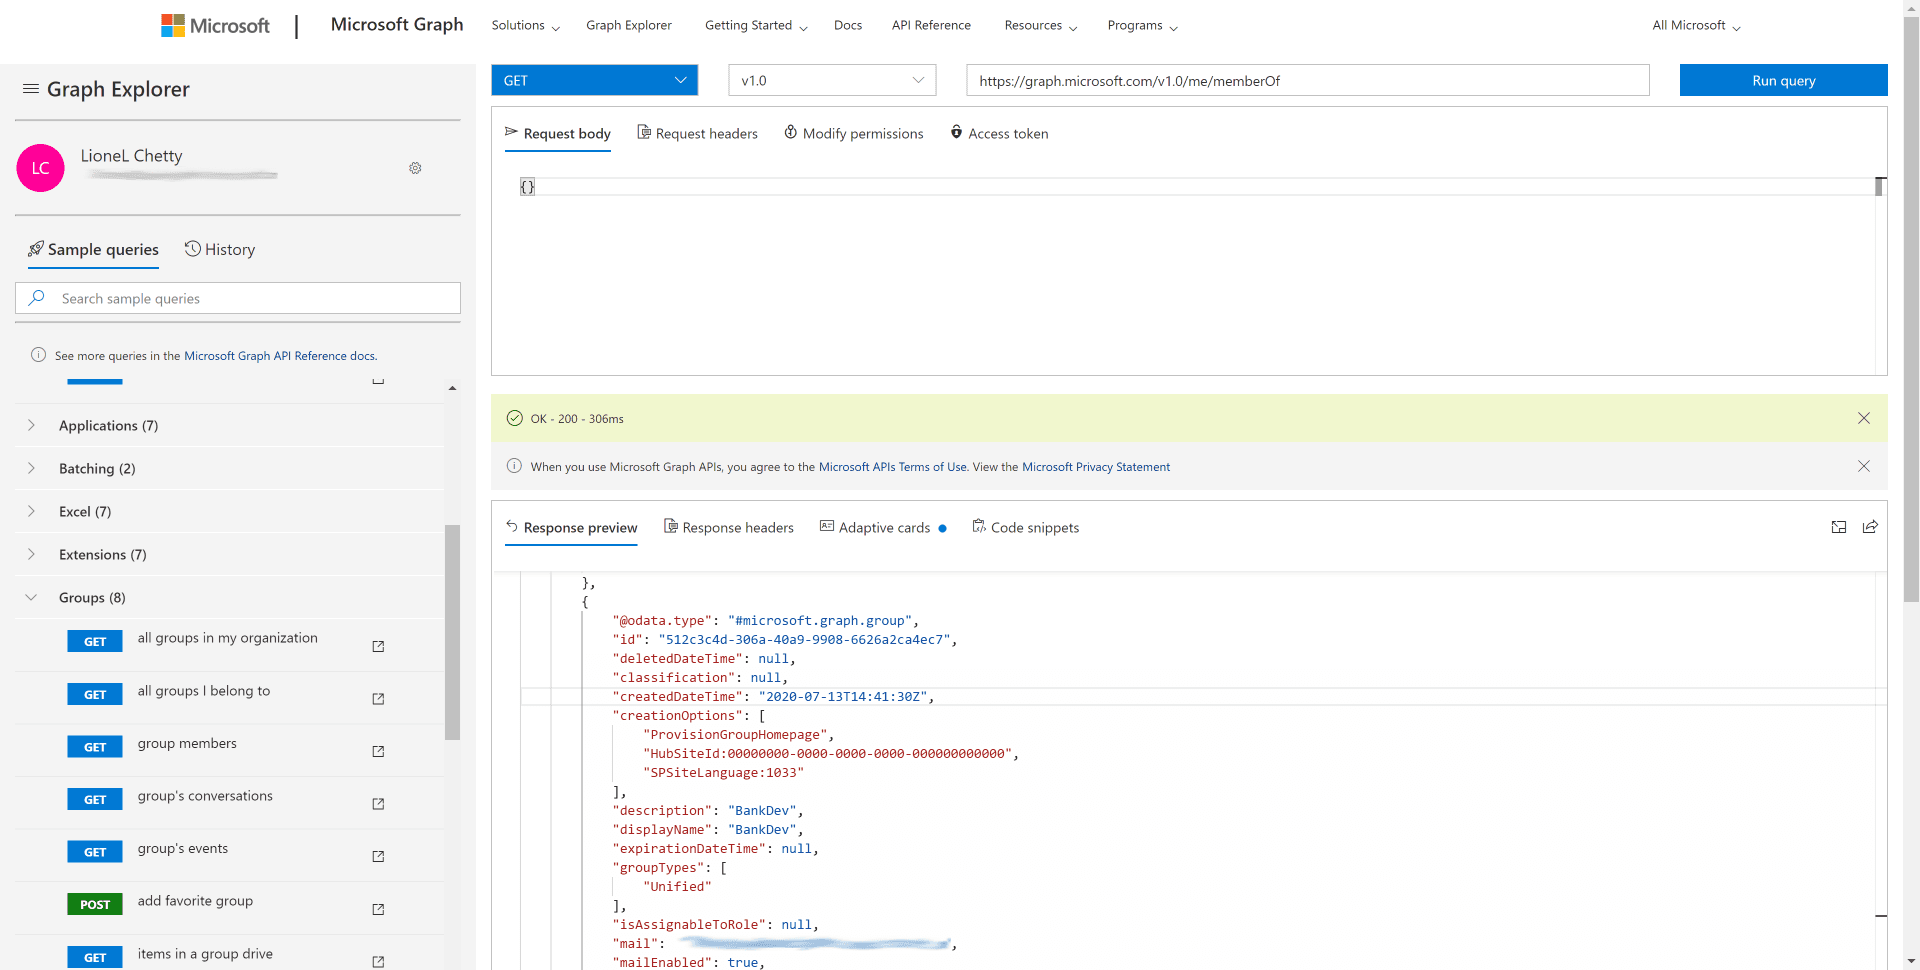
Task: Click the green OK check icon
Action: [514, 418]
